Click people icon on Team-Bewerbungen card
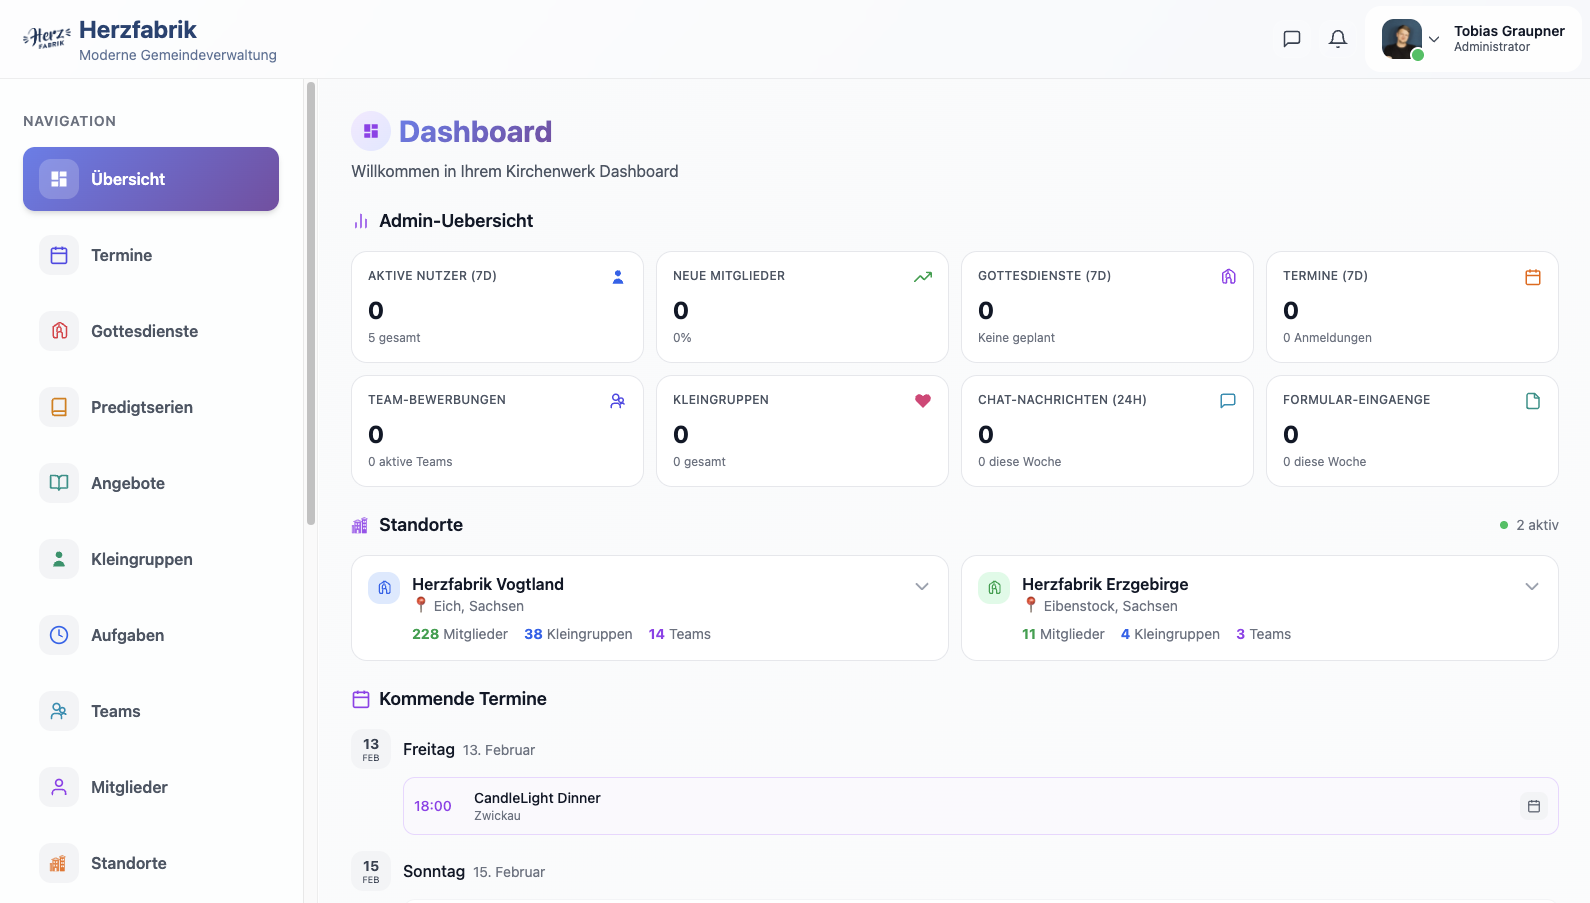Viewport: 1590px width, 903px height. pos(618,401)
